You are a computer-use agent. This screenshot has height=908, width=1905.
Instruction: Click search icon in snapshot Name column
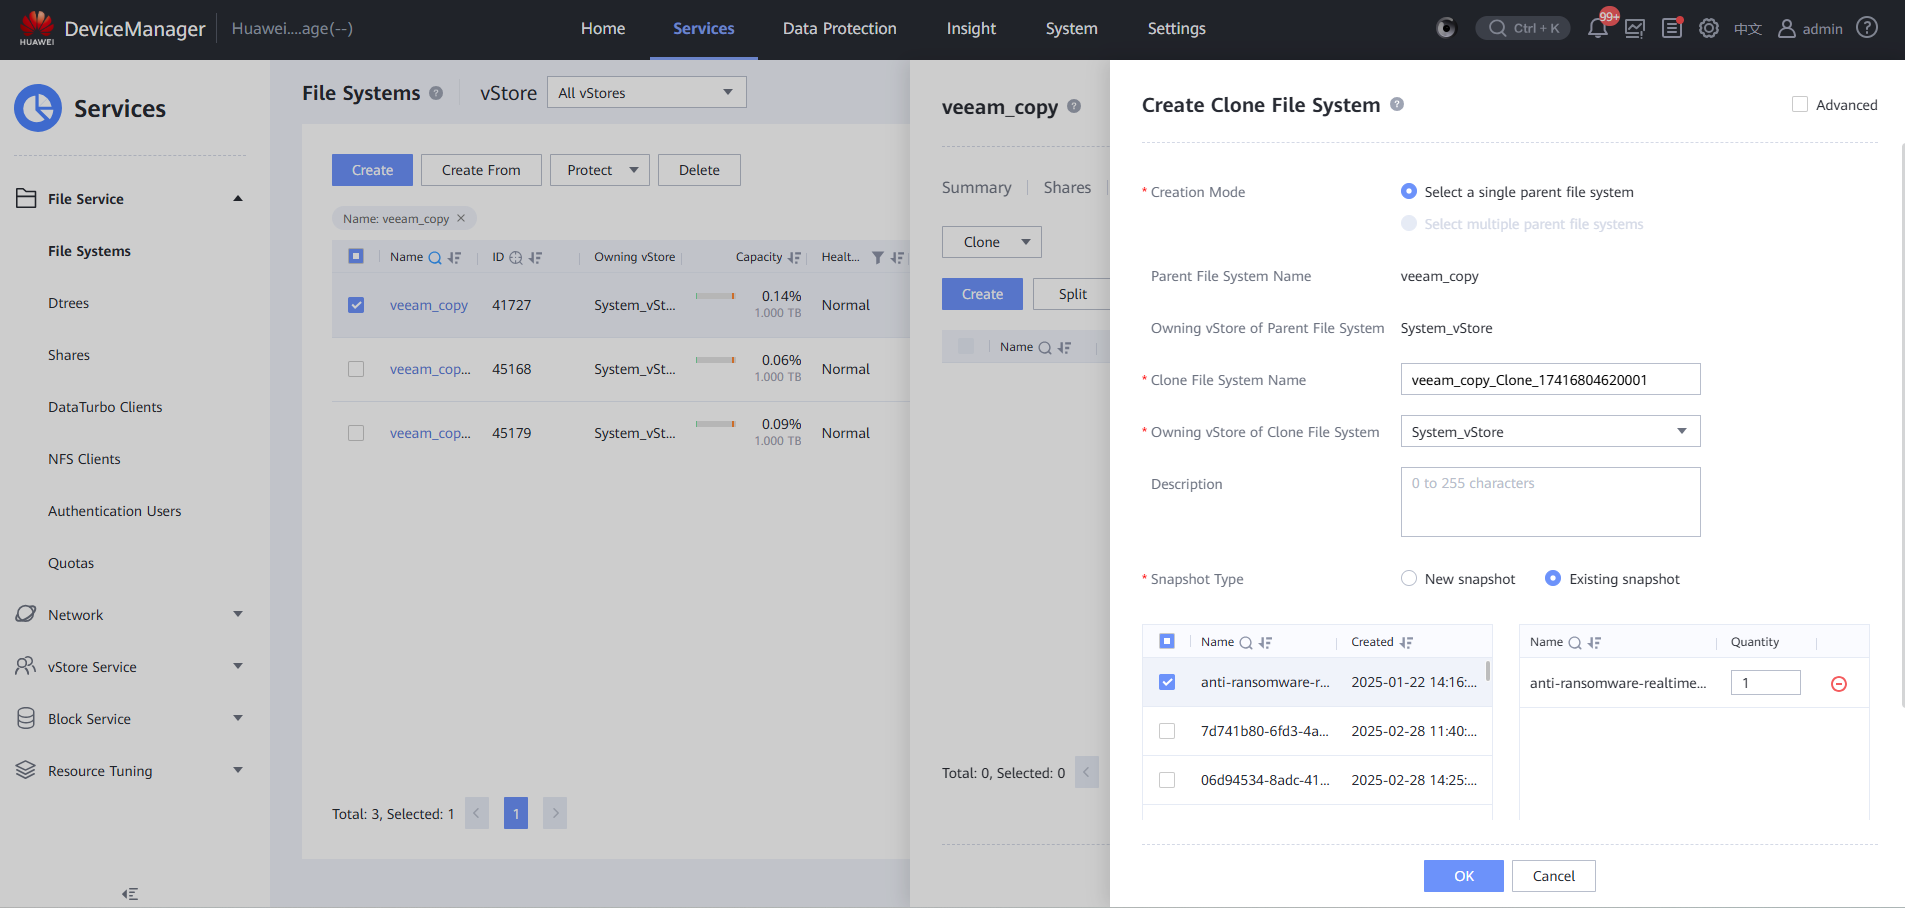[x=1246, y=643]
